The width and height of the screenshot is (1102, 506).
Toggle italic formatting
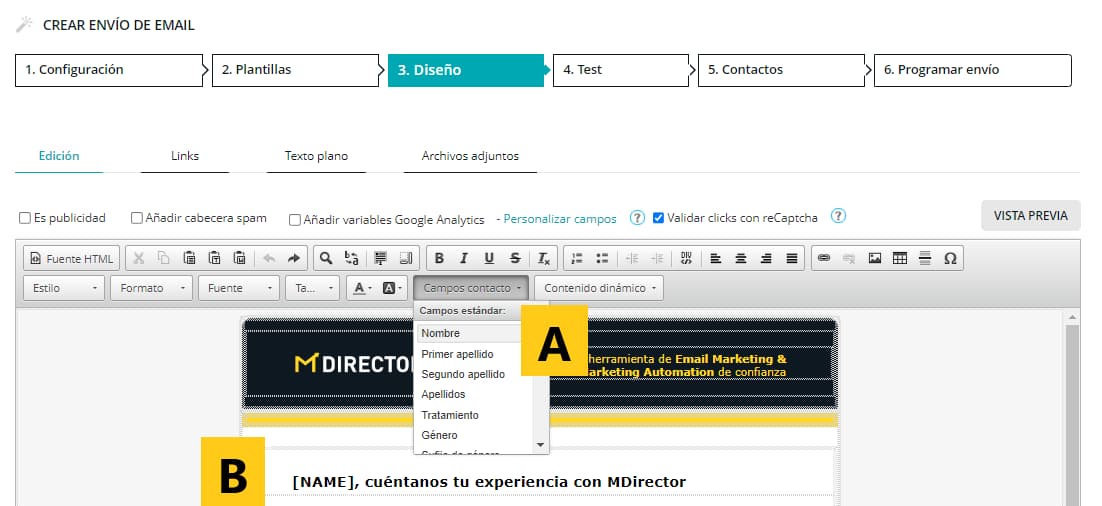tap(464, 259)
